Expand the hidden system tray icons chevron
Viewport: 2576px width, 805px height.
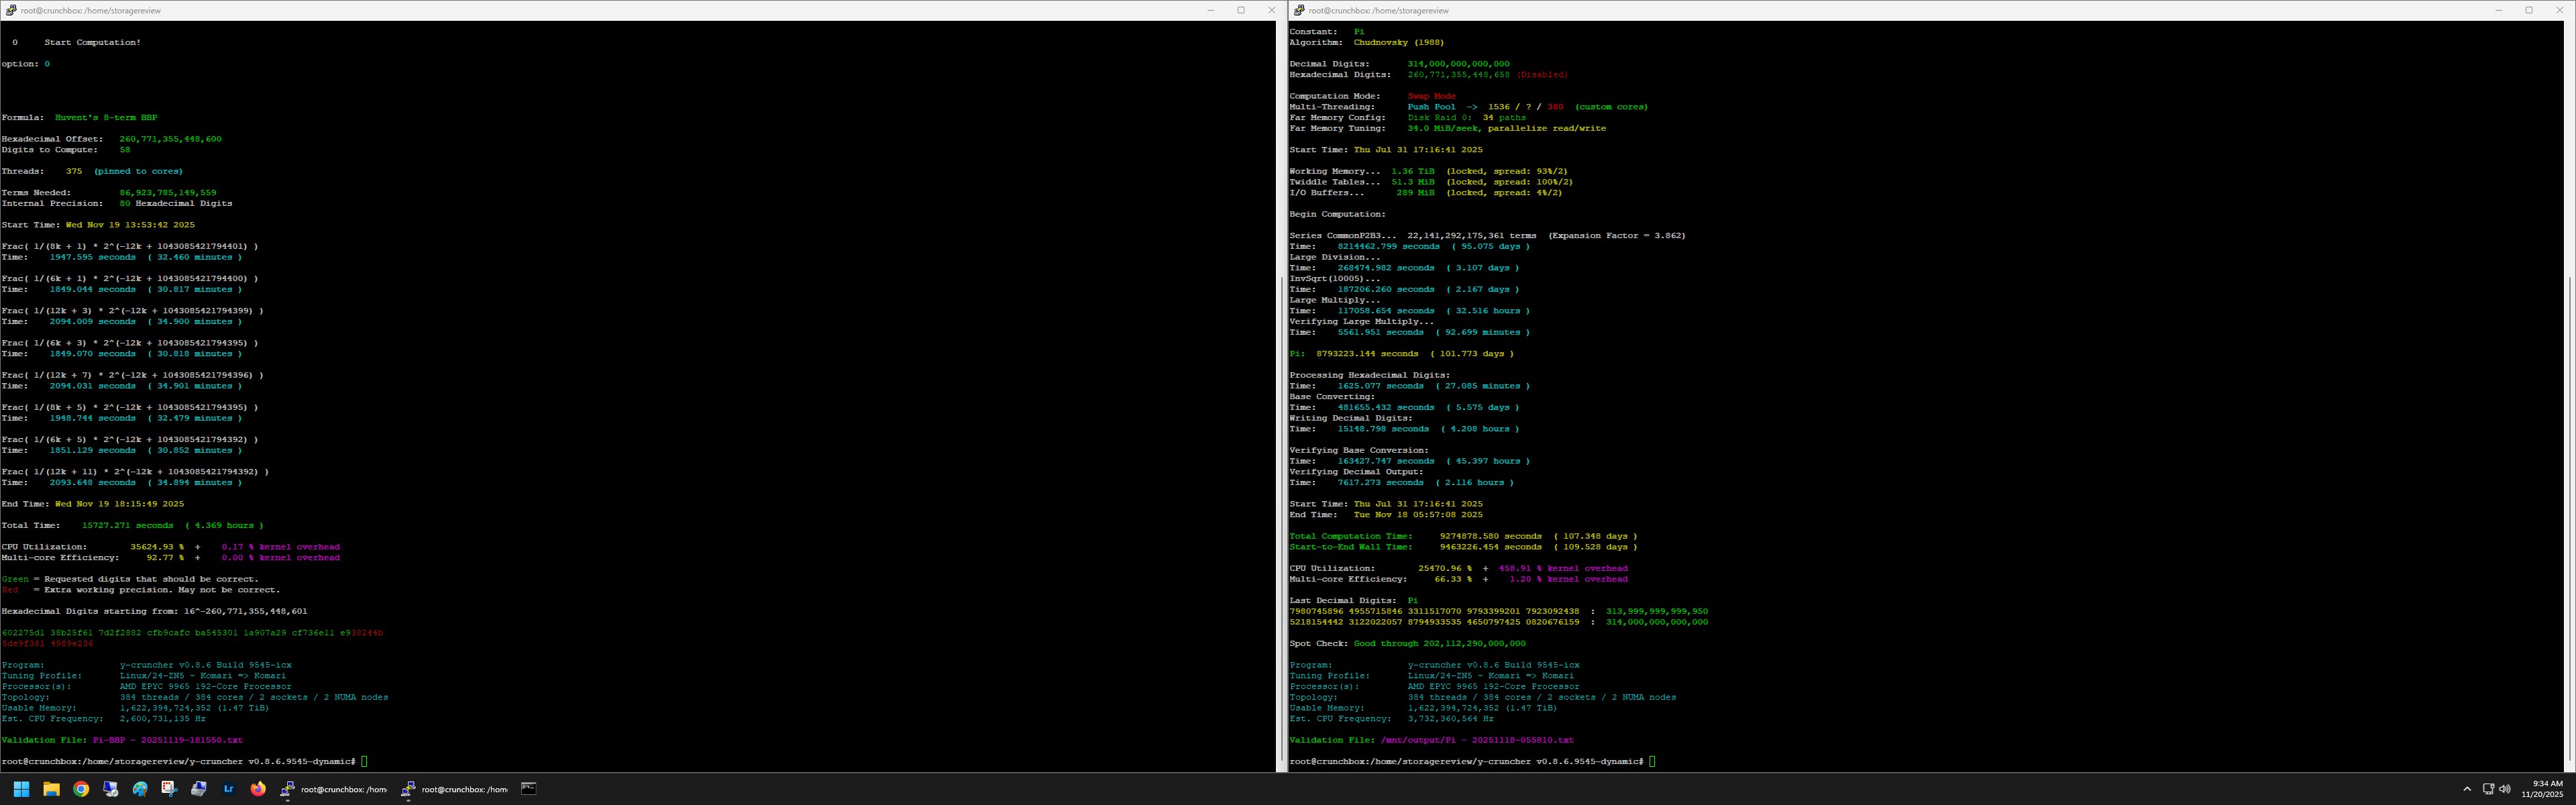[2466, 789]
